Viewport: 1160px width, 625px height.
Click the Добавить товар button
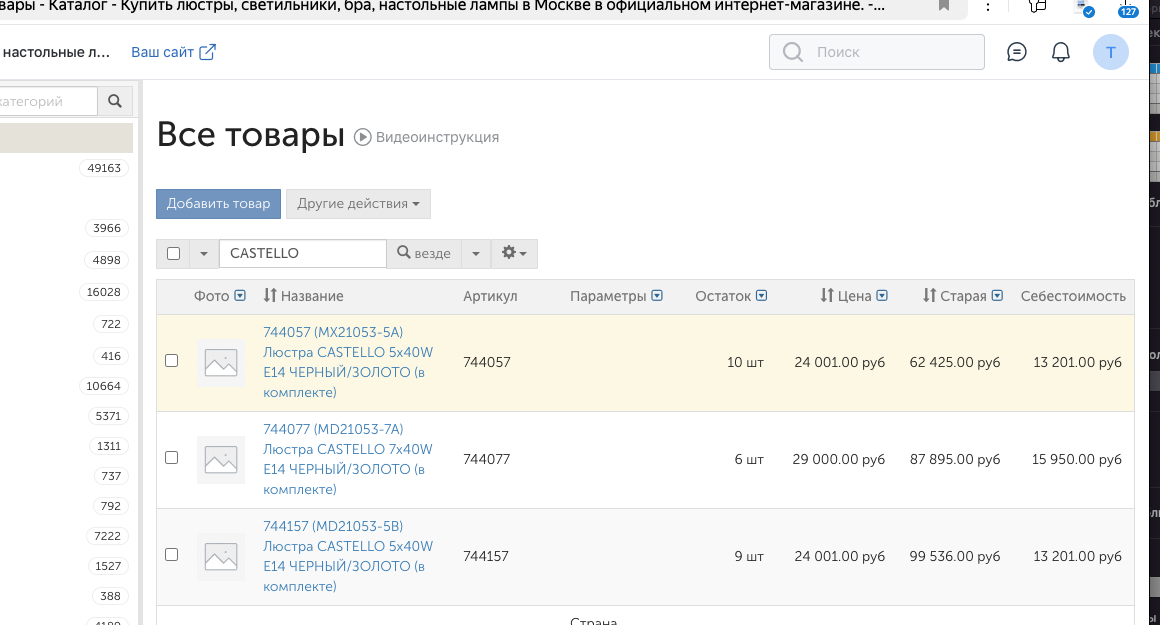pos(218,204)
